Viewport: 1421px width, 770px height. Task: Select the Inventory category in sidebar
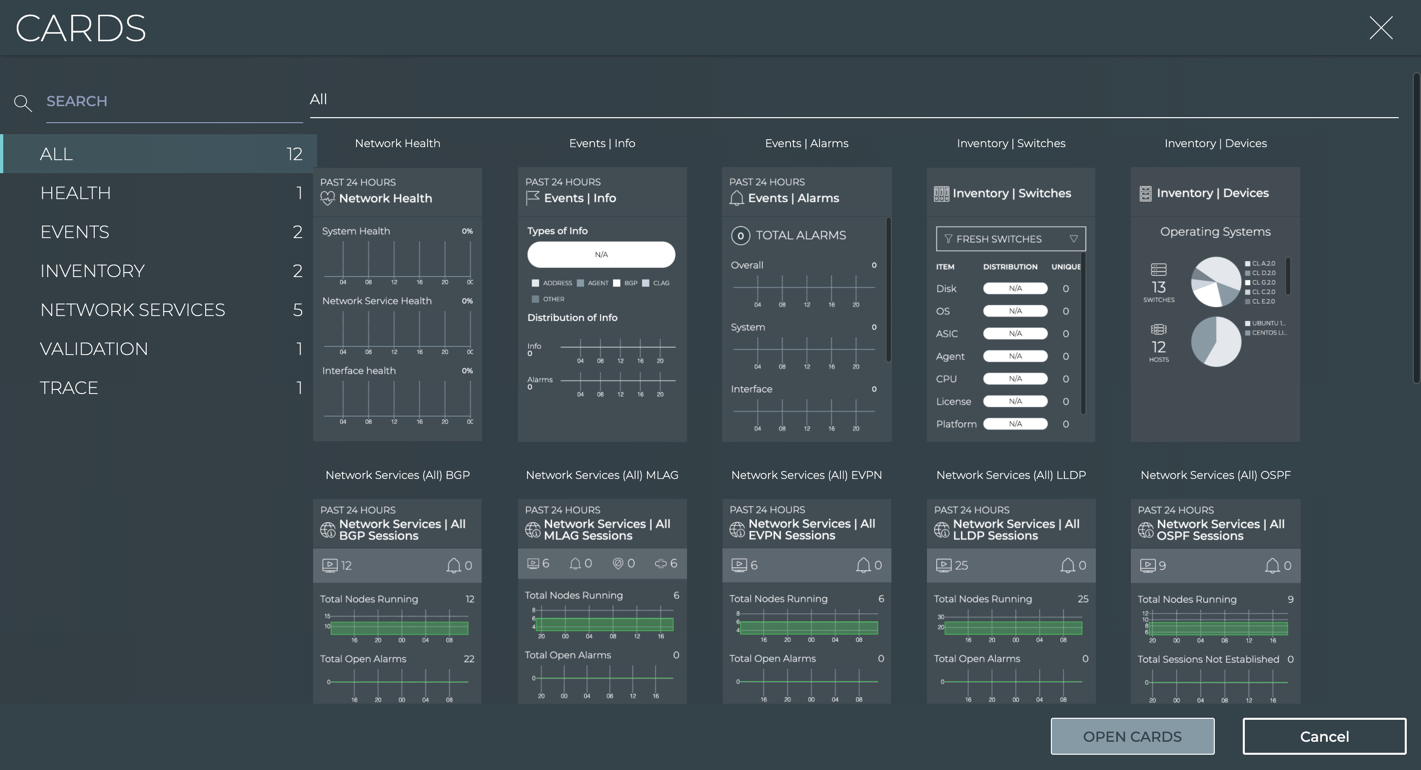[92, 271]
